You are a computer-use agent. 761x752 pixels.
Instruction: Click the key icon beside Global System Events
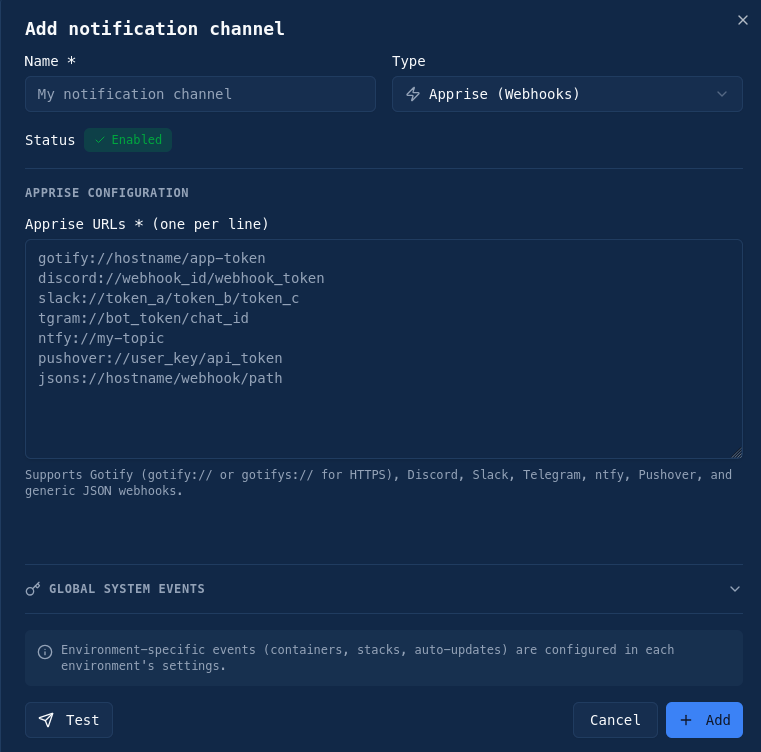point(33,589)
